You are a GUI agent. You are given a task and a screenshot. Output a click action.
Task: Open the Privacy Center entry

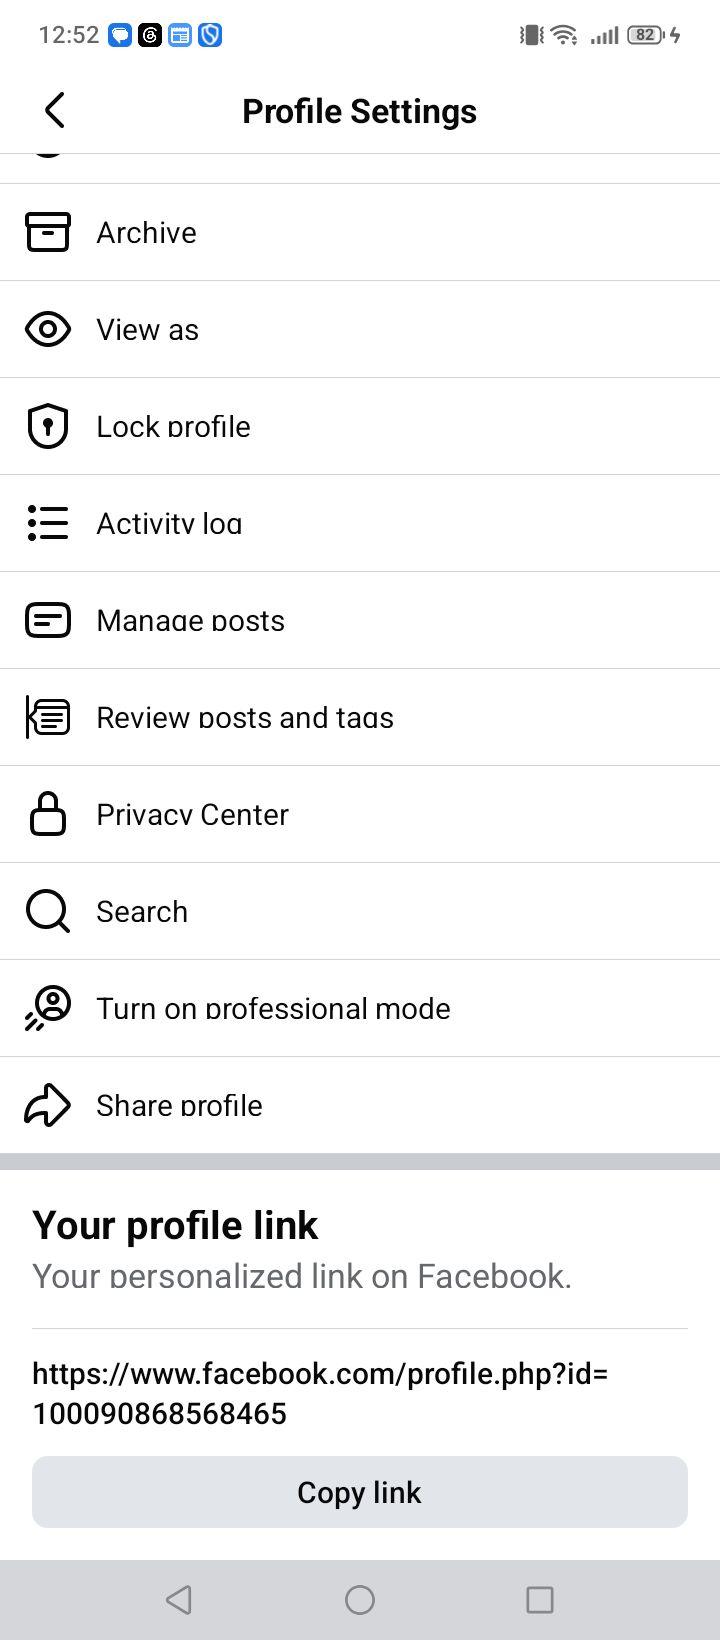tap(360, 814)
